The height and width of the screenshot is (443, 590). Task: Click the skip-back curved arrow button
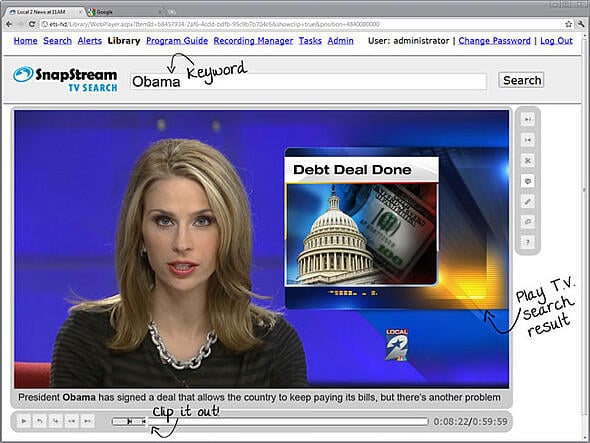coord(40,421)
